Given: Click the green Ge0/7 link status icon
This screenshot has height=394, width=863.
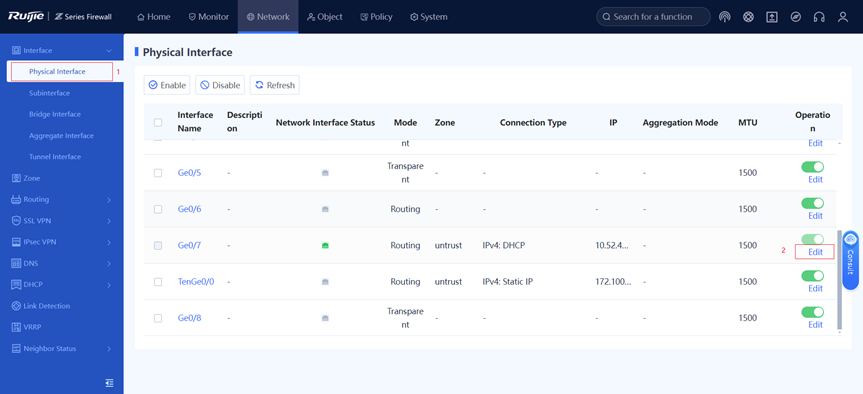Looking at the screenshot, I should coord(325,245).
